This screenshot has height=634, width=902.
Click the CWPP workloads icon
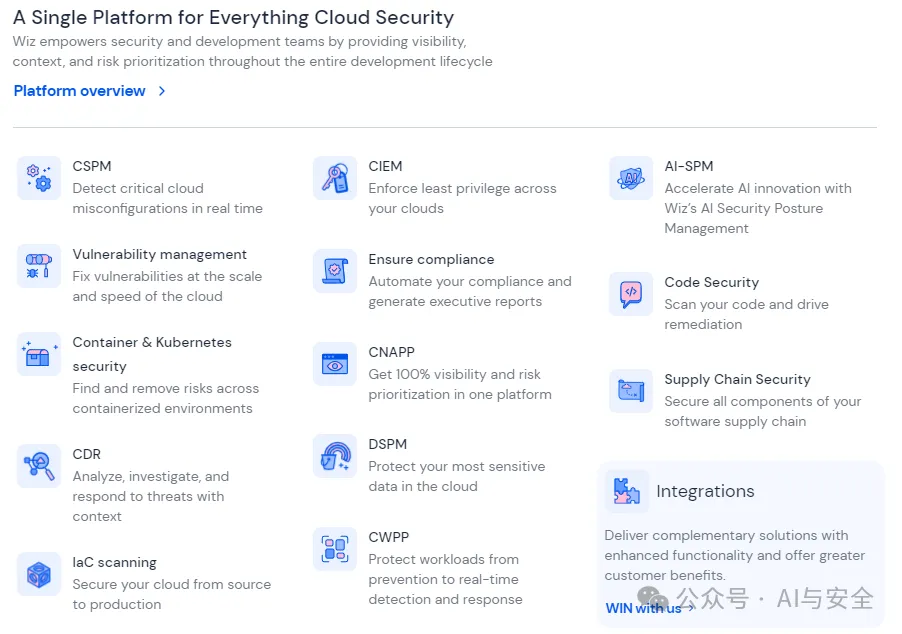point(335,549)
